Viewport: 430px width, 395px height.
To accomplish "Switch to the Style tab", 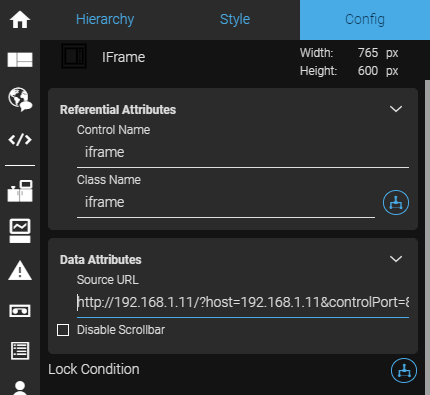I will (235, 19).
